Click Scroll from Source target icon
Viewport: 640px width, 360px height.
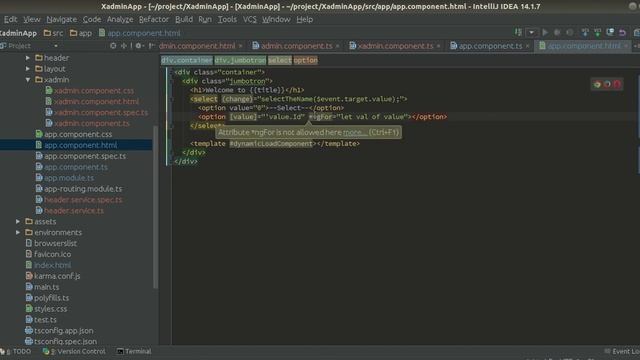pyautogui.click(x=113, y=46)
